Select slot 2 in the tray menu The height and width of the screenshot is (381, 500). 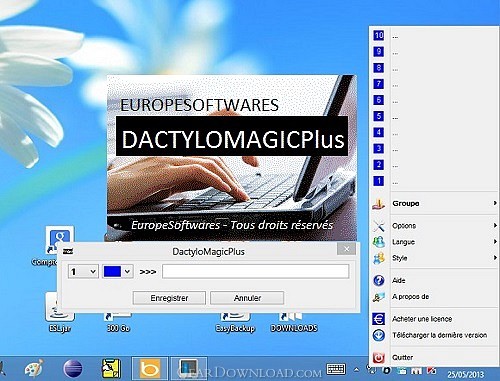433,165
